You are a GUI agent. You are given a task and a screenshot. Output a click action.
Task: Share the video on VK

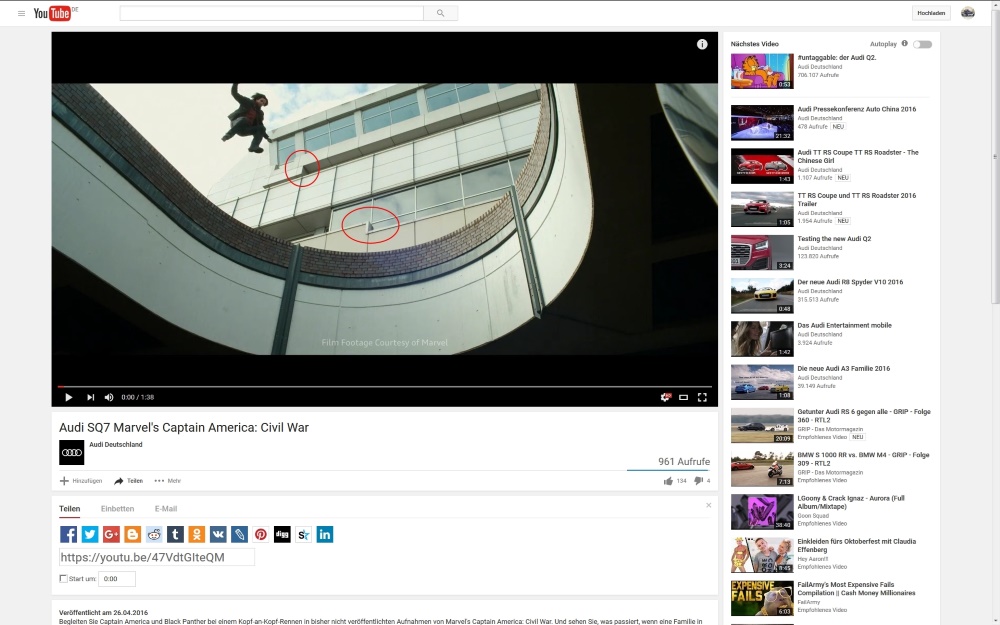(x=218, y=534)
